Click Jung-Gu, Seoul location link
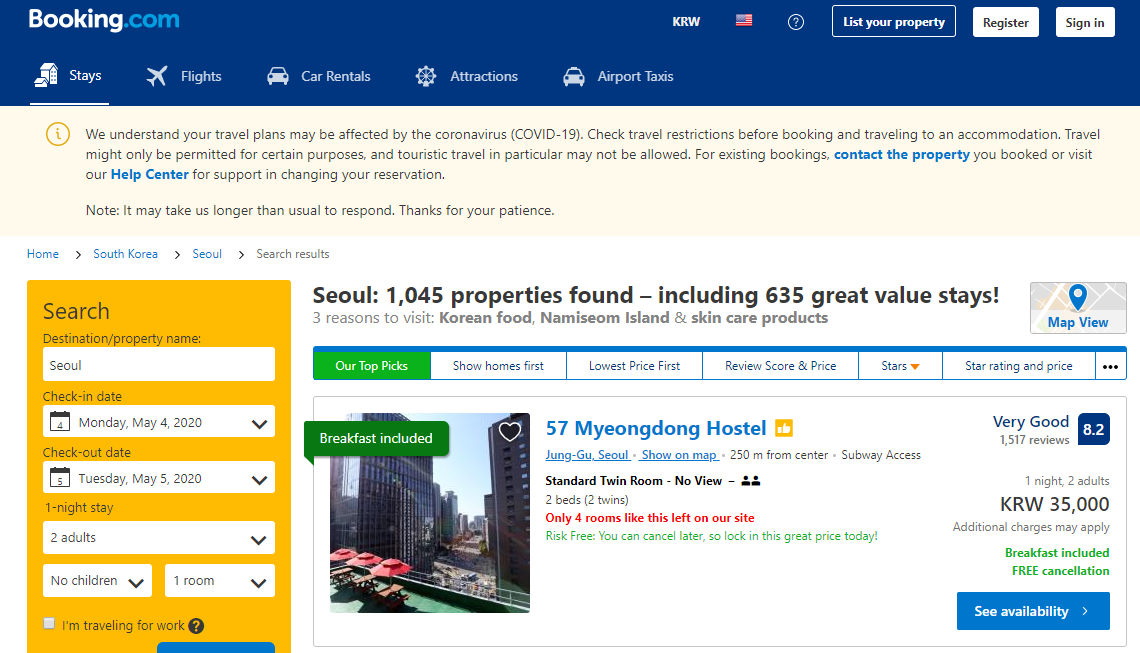This screenshot has width=1140, height=653. click(587, 454)
